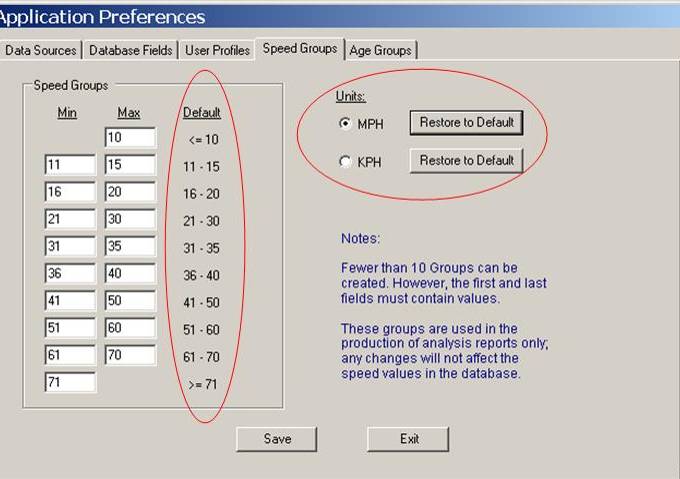Click the Min field containing 11
Image resolution: width=680 pixels, height=479 pixels.
pyautogui.click(x=70, y=165)
